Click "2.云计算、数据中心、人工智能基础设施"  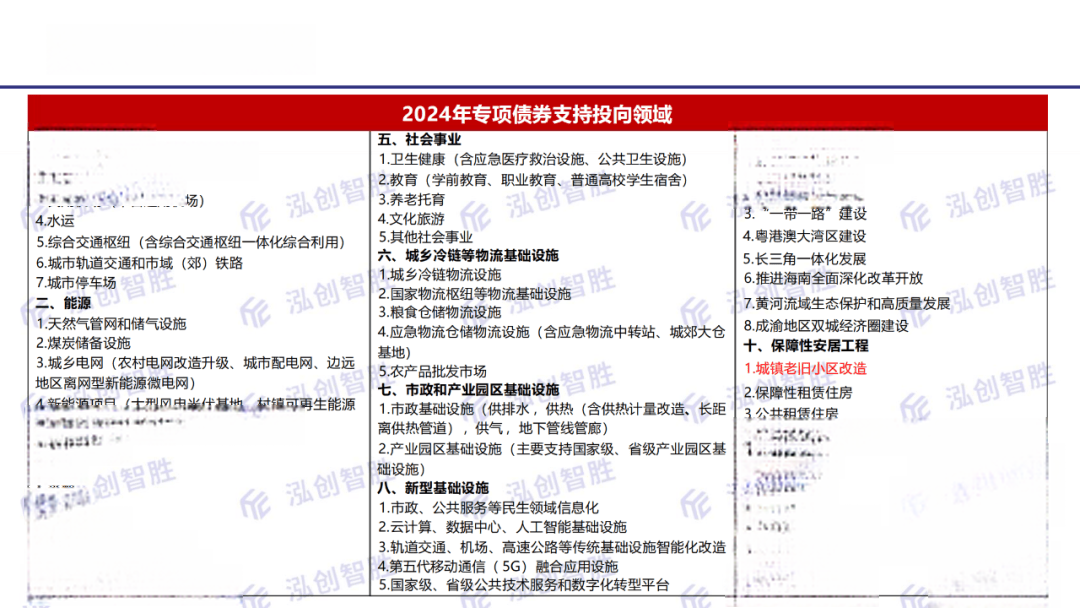click(x=502, y=527)
